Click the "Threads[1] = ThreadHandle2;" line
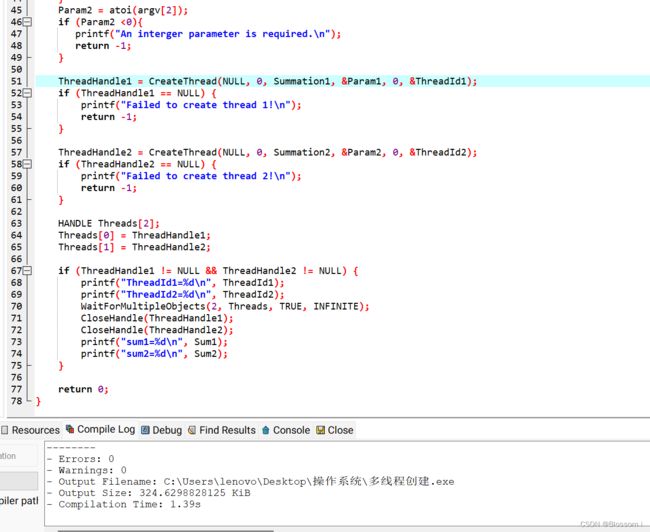Image resolution: width=650 pixels, height=532 pixels. (x=134, y=247)
